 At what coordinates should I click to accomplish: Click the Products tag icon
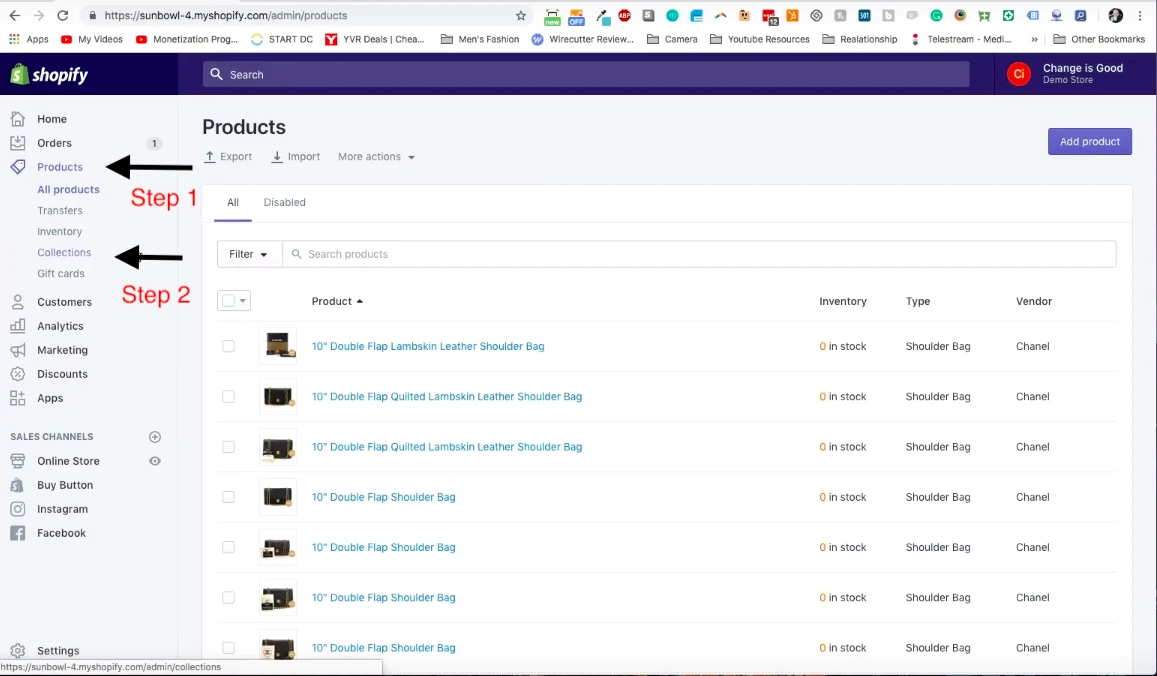18,167
